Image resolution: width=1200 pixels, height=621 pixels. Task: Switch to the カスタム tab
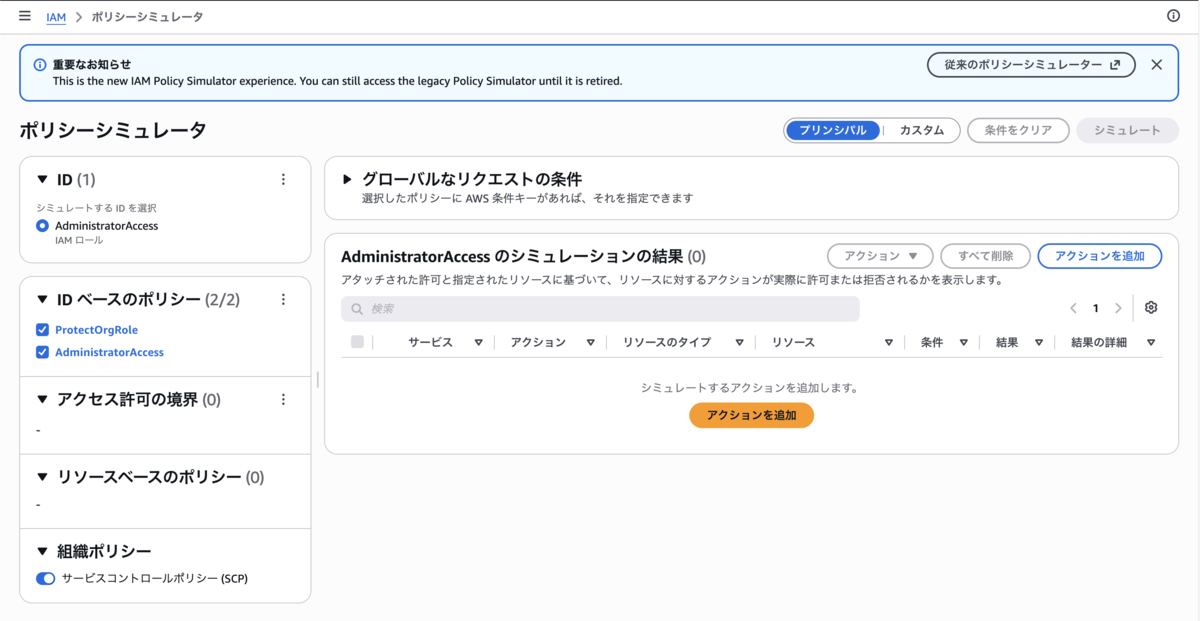click(921, 130)
